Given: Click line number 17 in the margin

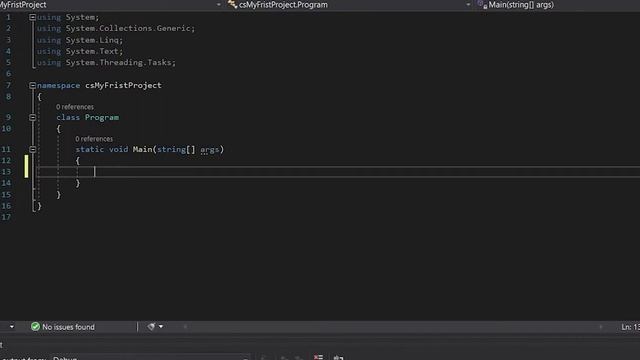Looking at the screenshot, I should [6, 217].
